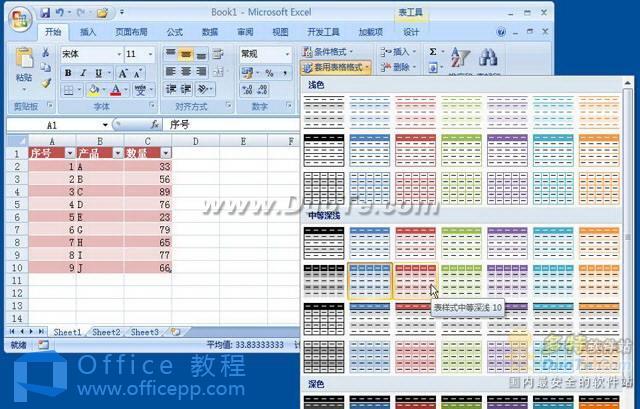The image size is (640, 409).
Task: Open 条件格式 conditional formatting menu
Action: (328, 52)
